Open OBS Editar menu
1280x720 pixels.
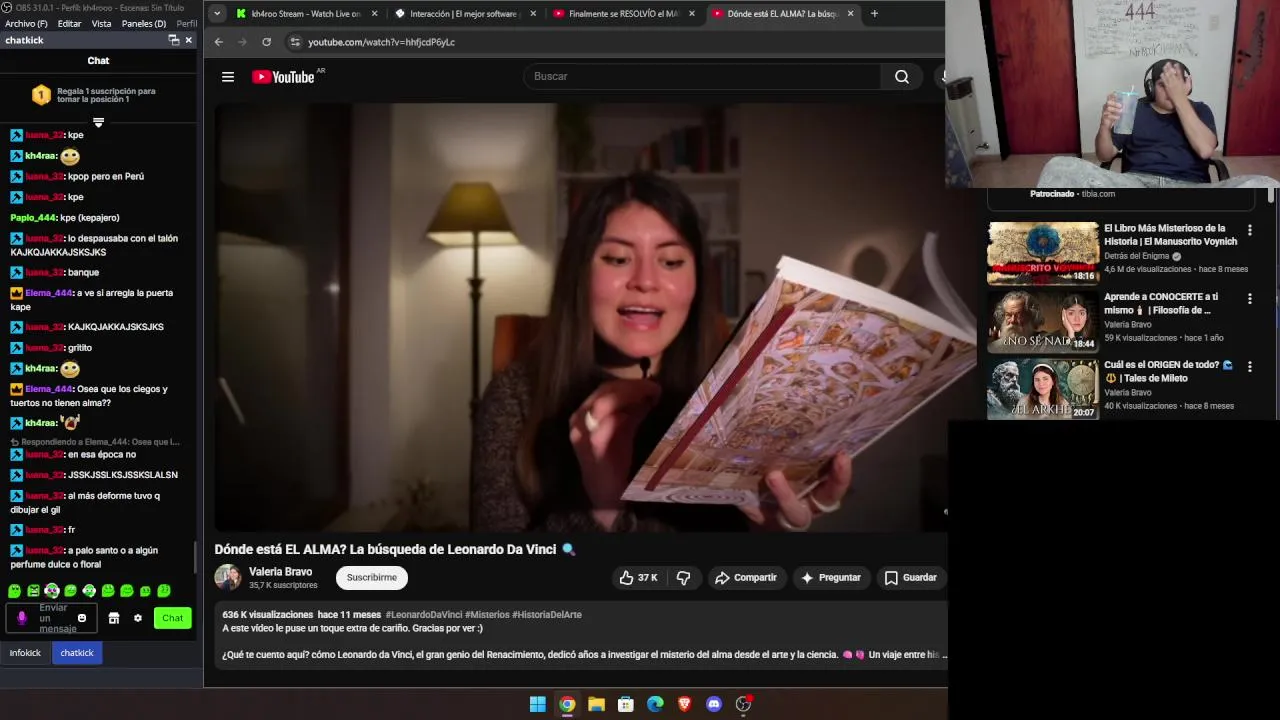69,23
